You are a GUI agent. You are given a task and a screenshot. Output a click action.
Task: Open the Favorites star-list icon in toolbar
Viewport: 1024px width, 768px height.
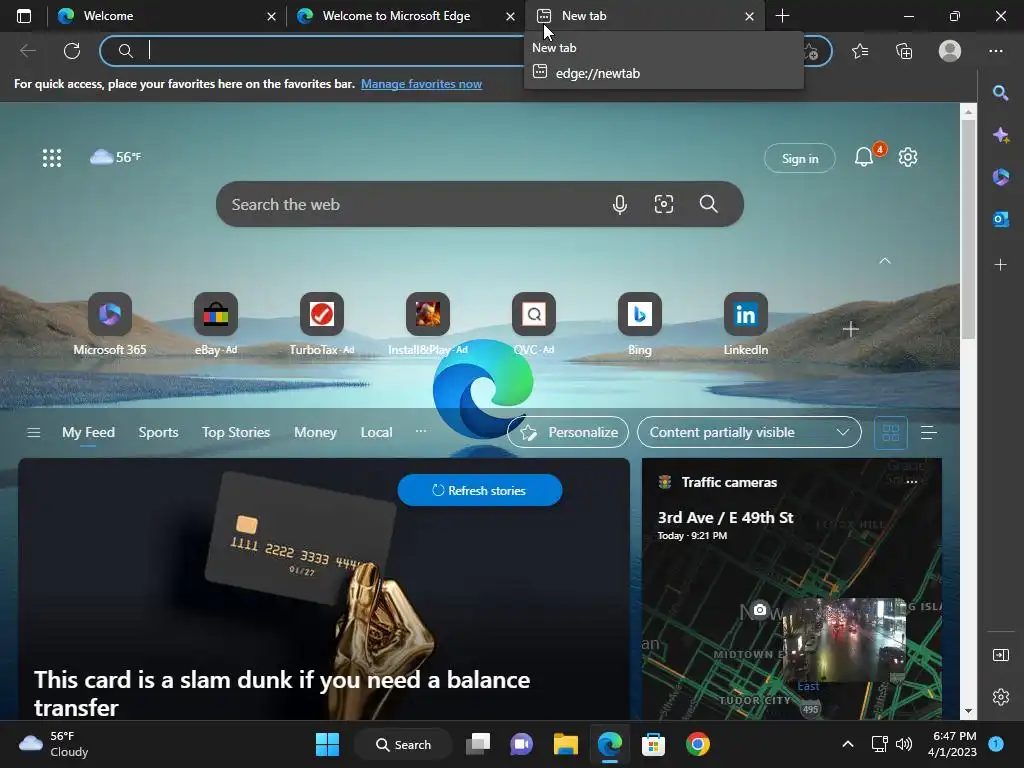(x=860, y=51)
